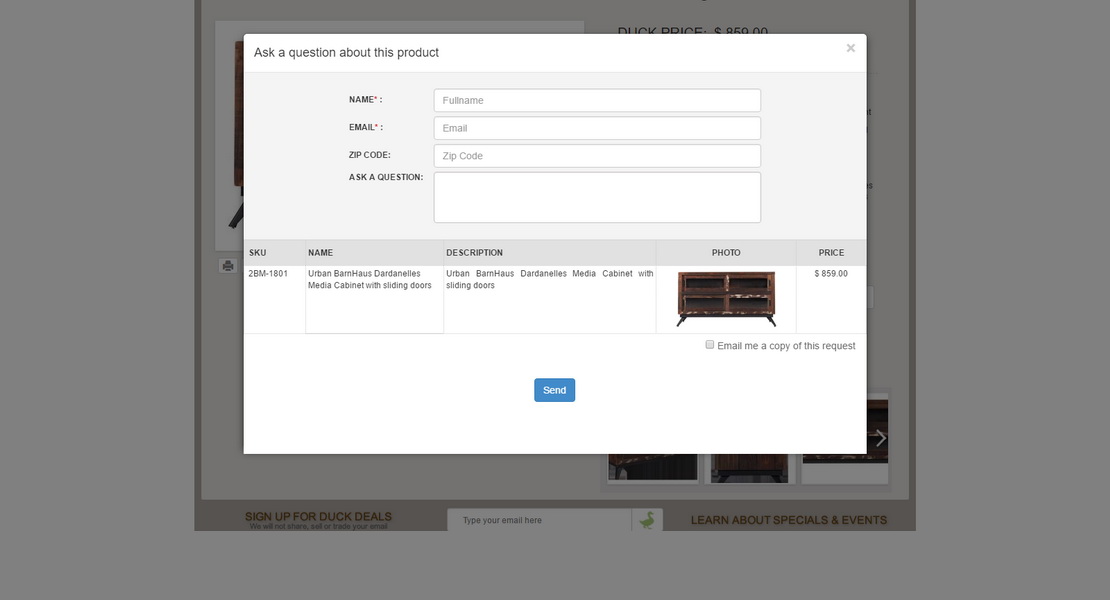The image size is (1110, 600).
Task: Click the printer icon beside the modal
Action: [228, 266]
